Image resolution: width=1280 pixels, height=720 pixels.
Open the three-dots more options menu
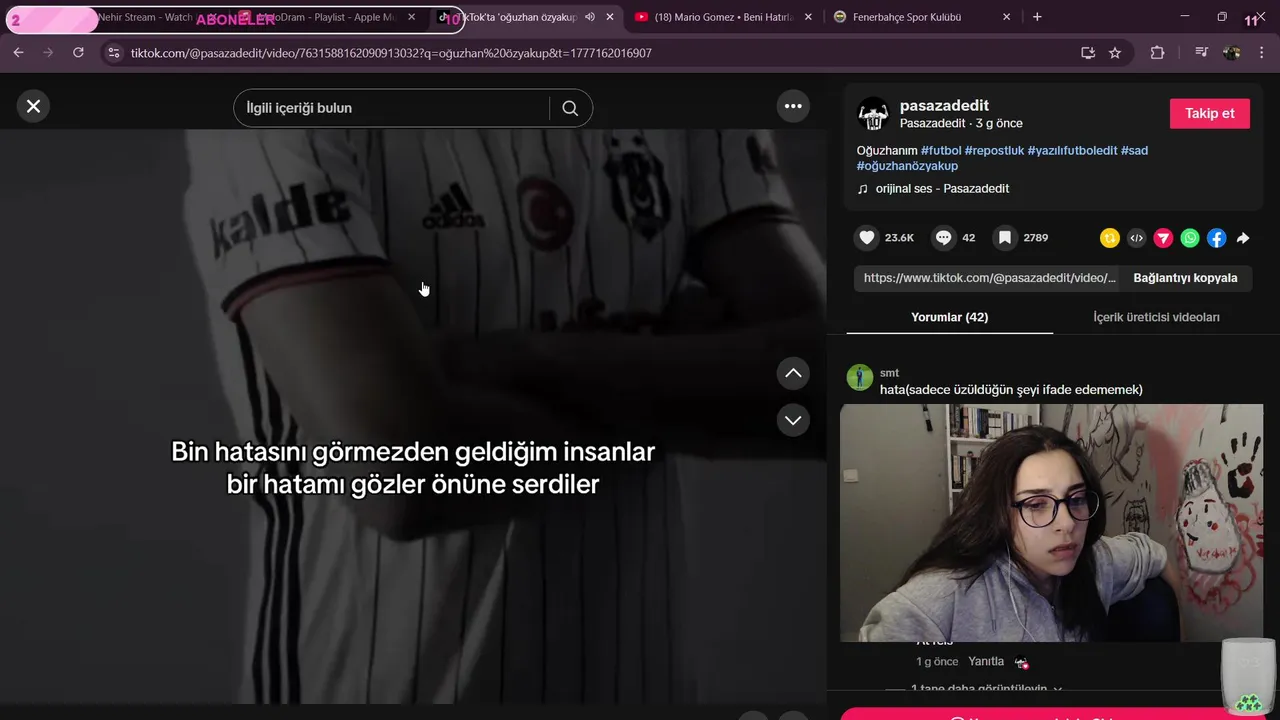click(793, 106)
